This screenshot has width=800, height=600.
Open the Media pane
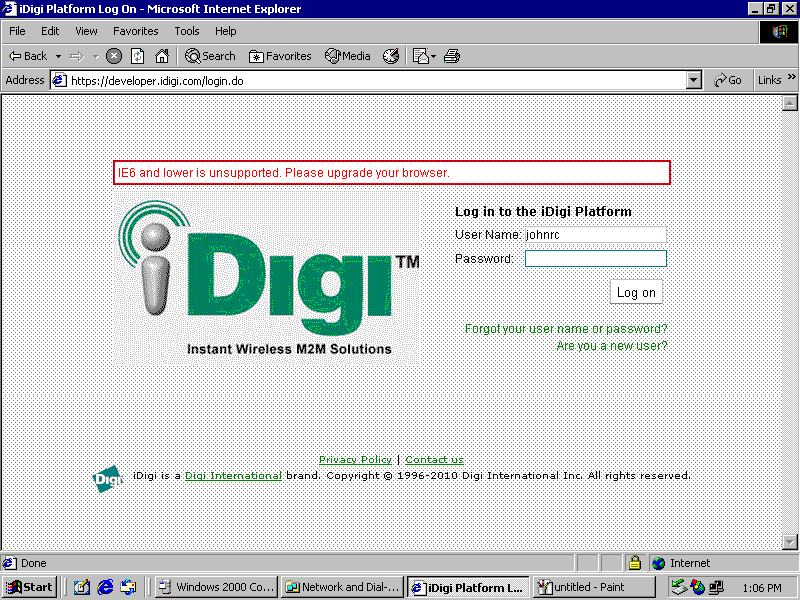348,56
